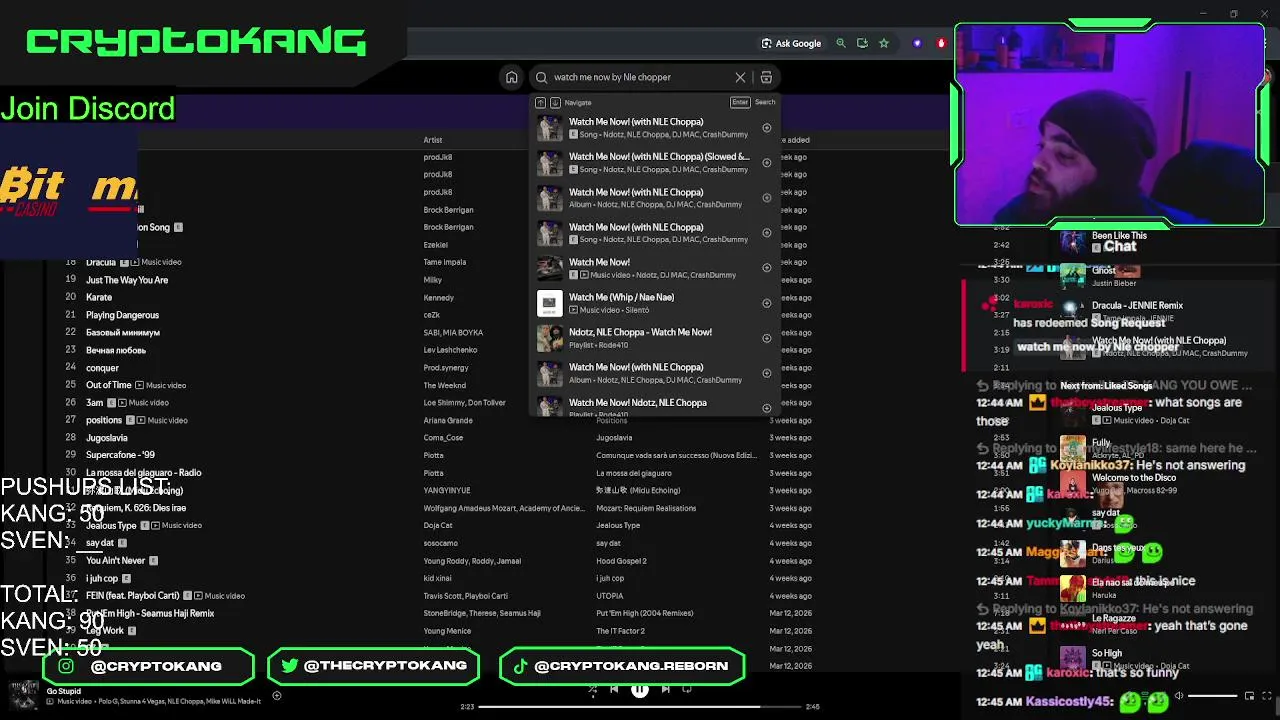Select track 'Out of Time'
The height and width of the screenshot is (720, 1280).
pos(109,385)
